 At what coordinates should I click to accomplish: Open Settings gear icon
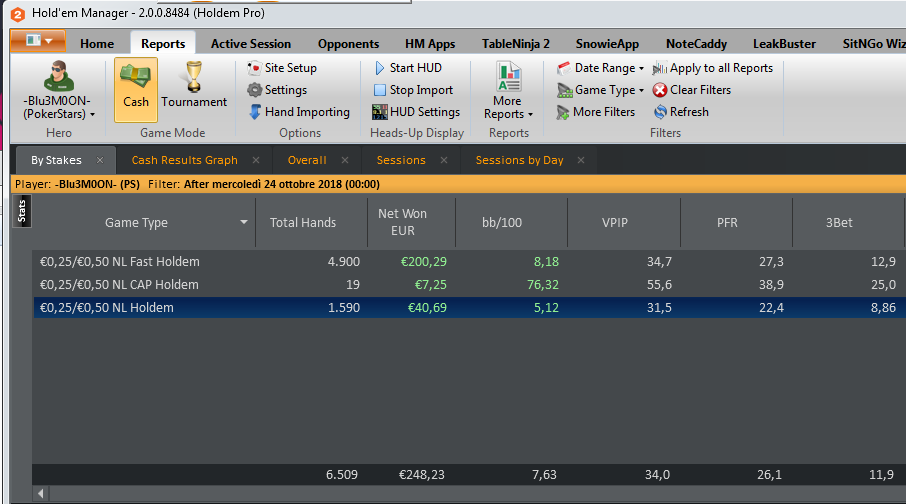point(254,90)
